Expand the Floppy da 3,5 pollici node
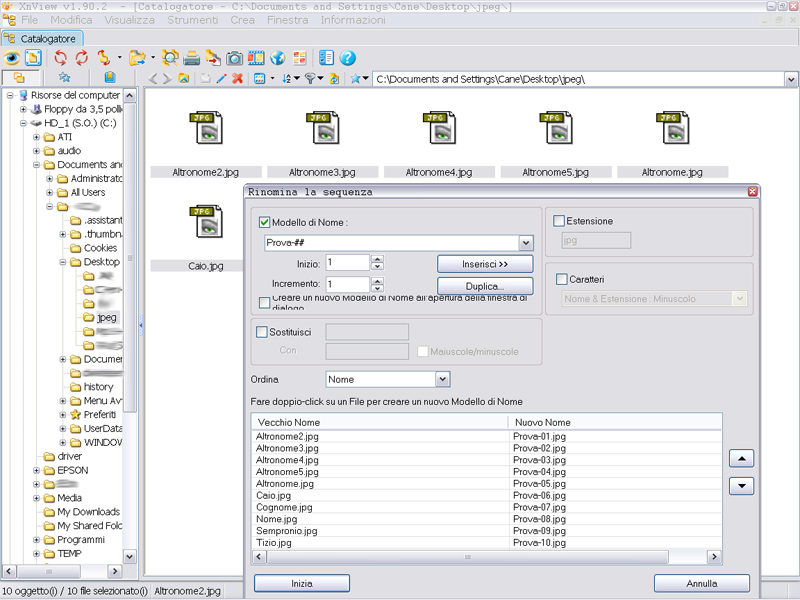 (23, 109)
